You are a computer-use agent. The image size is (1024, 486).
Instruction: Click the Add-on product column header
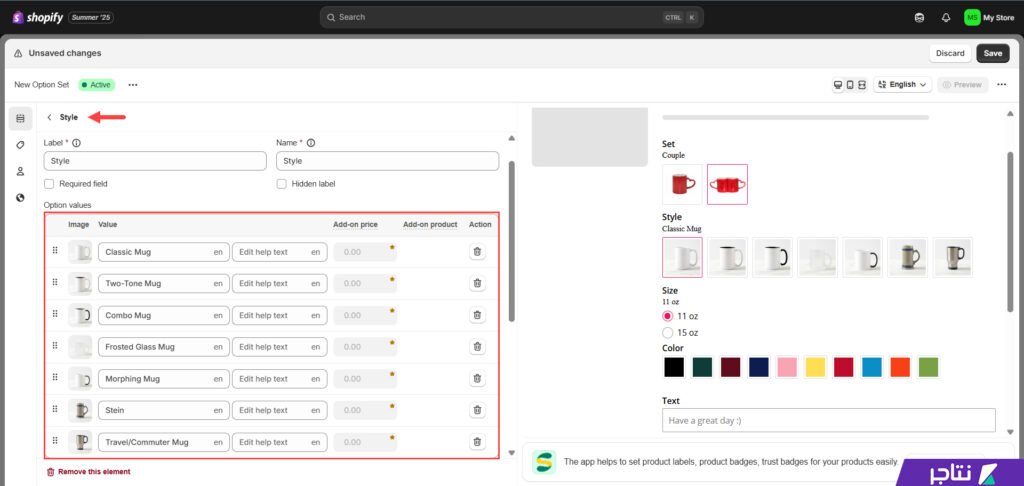coord(430,224)
